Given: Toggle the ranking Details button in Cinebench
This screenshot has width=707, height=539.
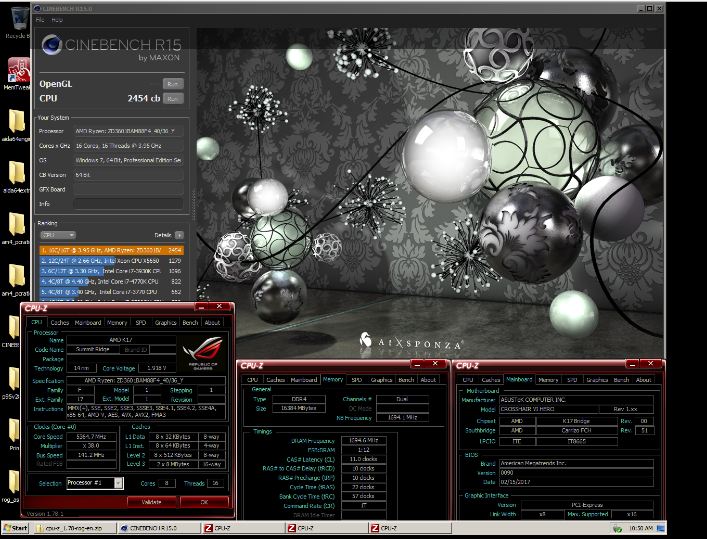Looking at the screenshot, I should pyautogui.click(x=179, y=235).
